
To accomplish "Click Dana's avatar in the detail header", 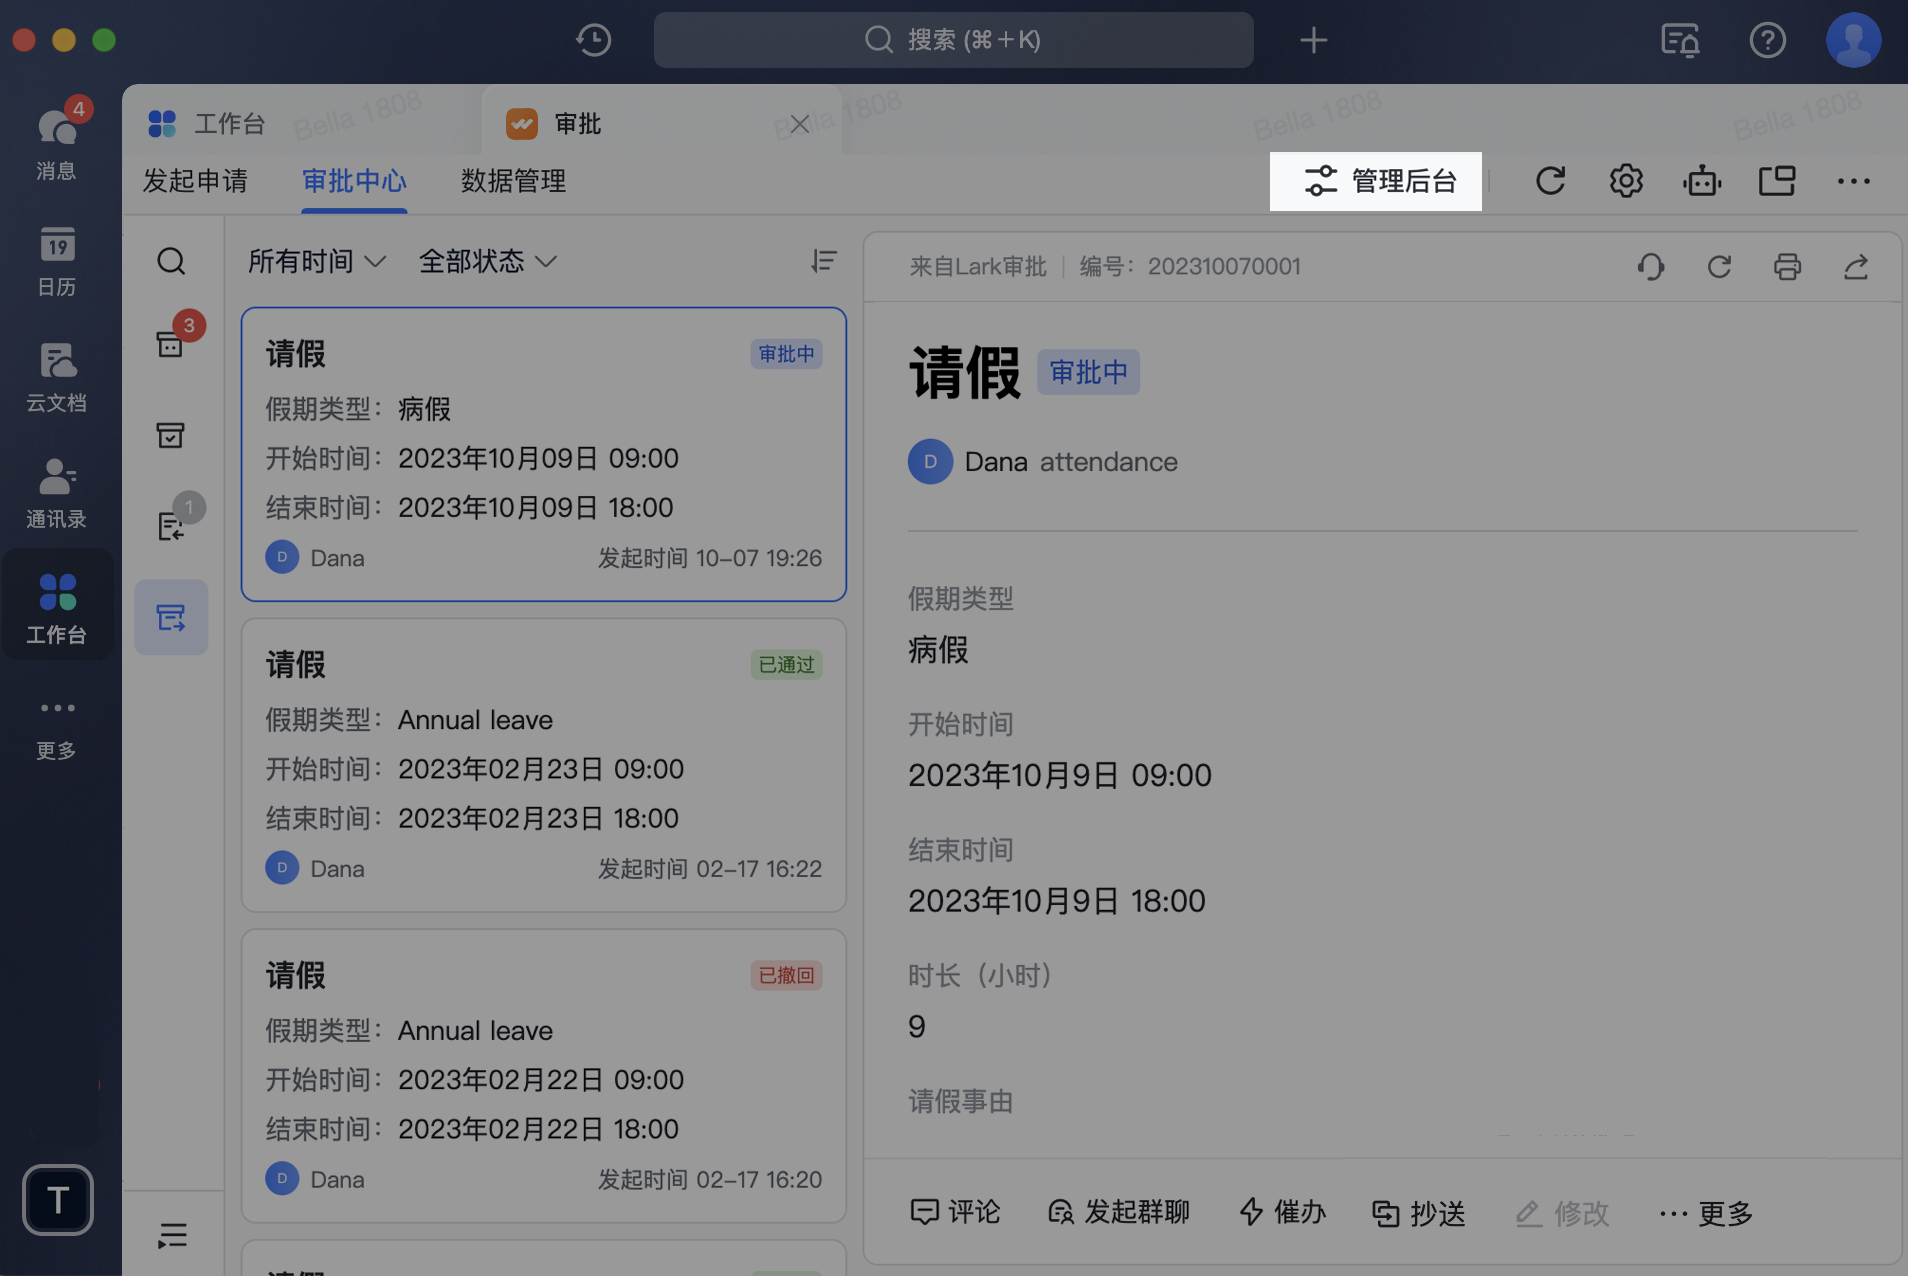I will [x=930, y=462].
